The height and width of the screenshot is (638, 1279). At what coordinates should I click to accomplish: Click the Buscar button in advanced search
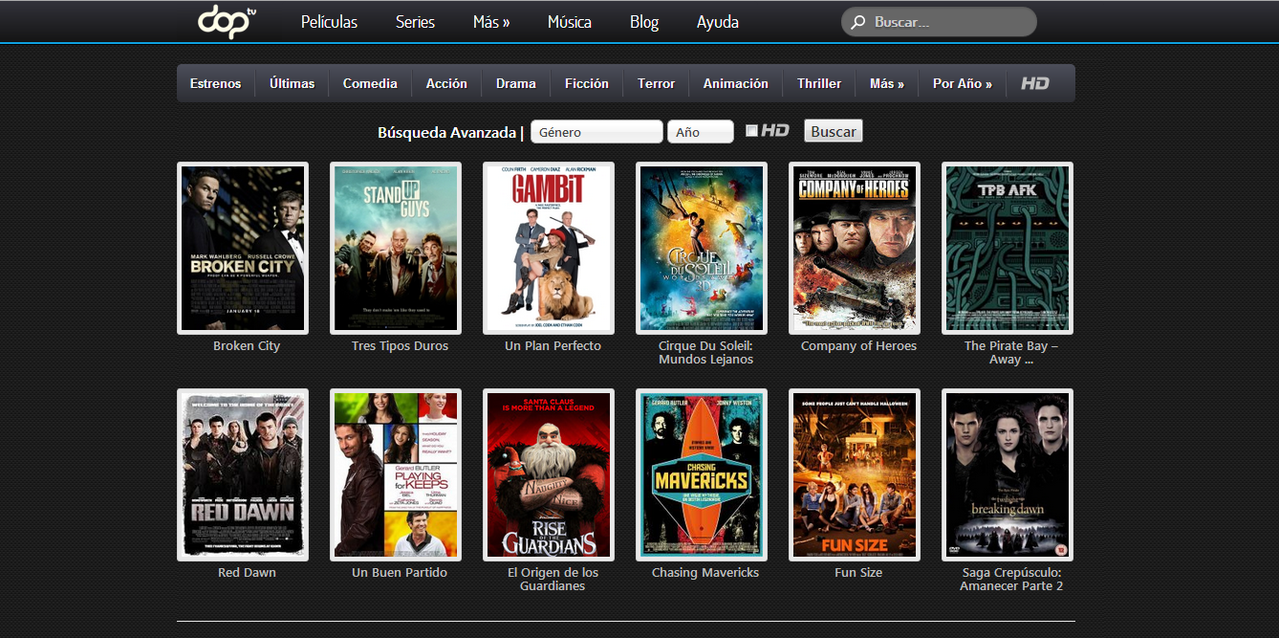[x=833, y=131]
